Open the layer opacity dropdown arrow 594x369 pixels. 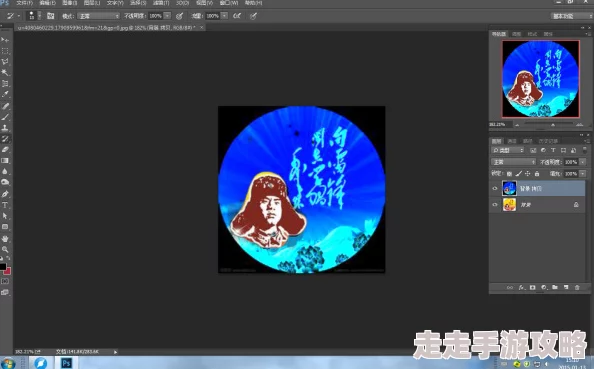pos(583,162)
